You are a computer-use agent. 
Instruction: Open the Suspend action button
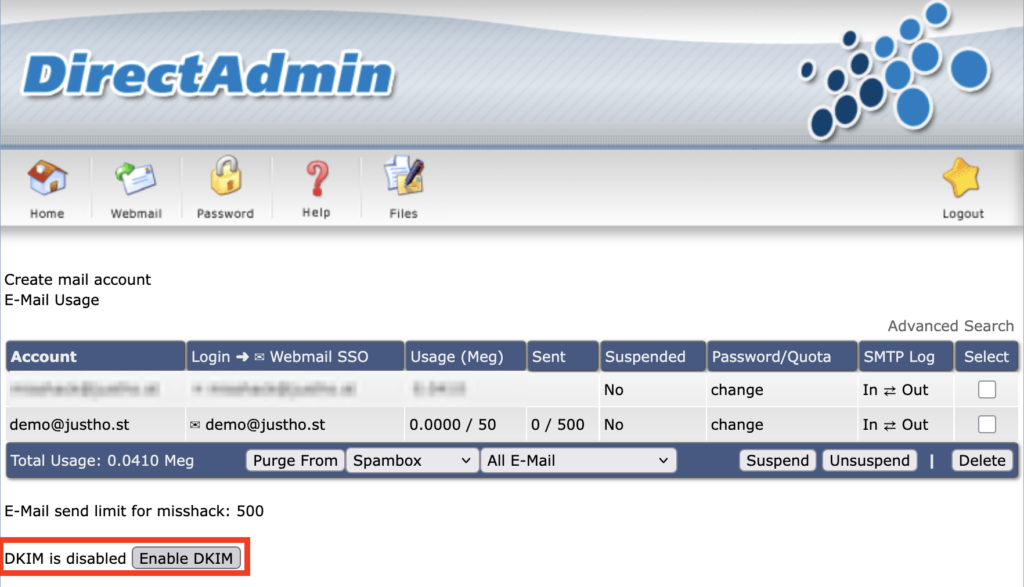777,460
